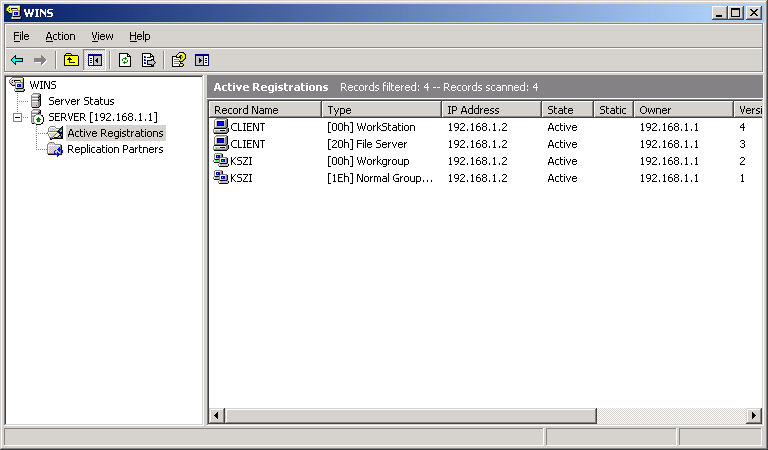
Task: Click the [00h] WorkStation type cell
Action: click(371, 127)
